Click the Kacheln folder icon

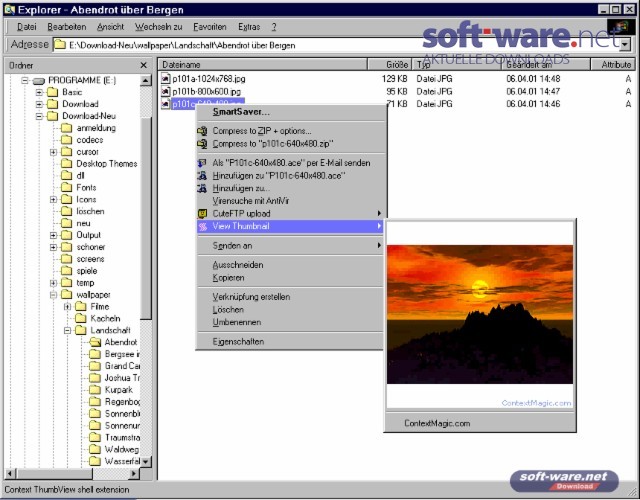81,318
